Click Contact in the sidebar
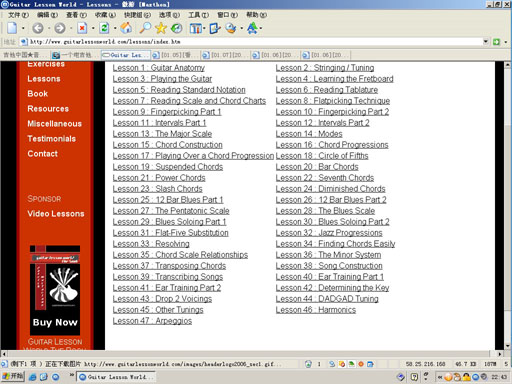The height and width of the screenshot is (384, 512). [x=43, y=154]
